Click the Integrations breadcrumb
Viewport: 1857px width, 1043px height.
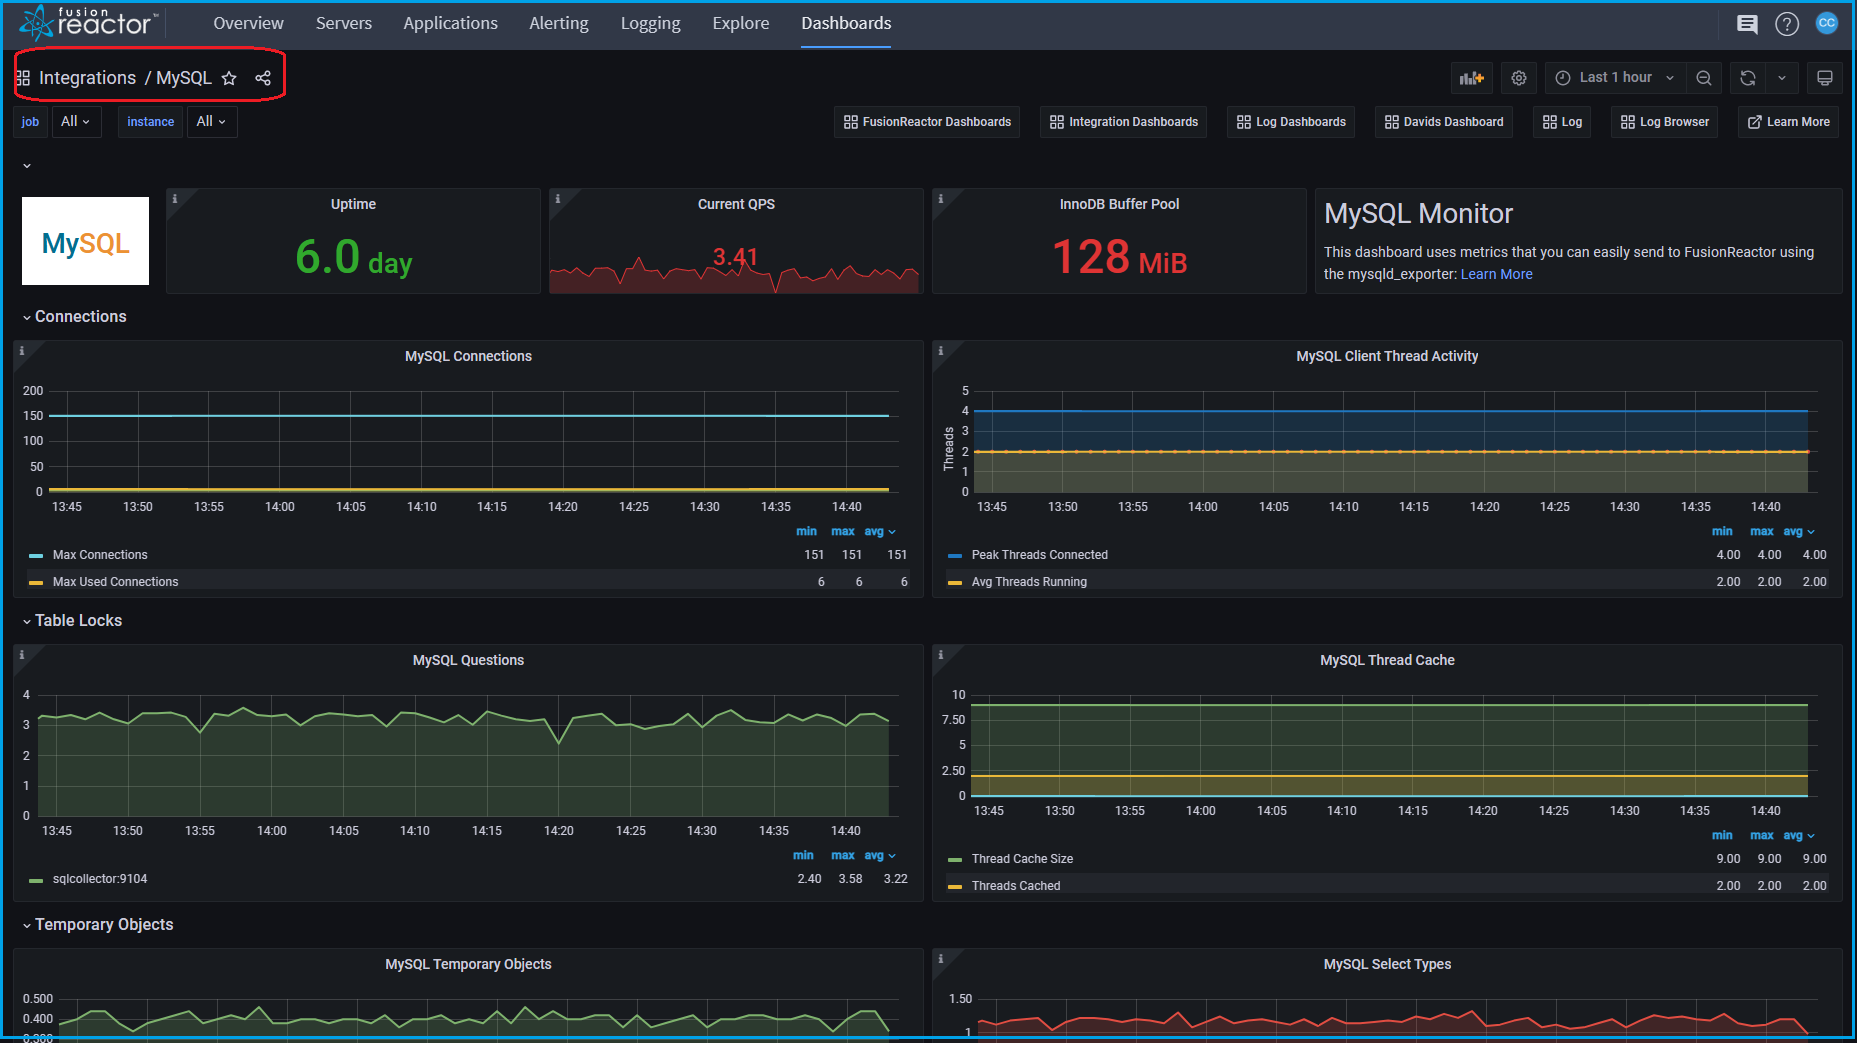click(x=87, y=78)
